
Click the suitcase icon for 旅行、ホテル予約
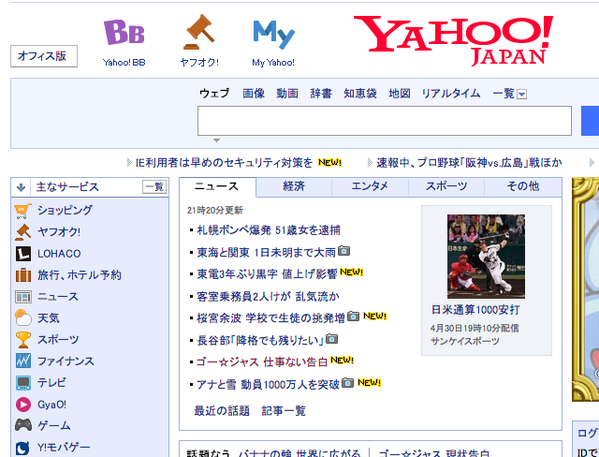(x=23, y=275)
